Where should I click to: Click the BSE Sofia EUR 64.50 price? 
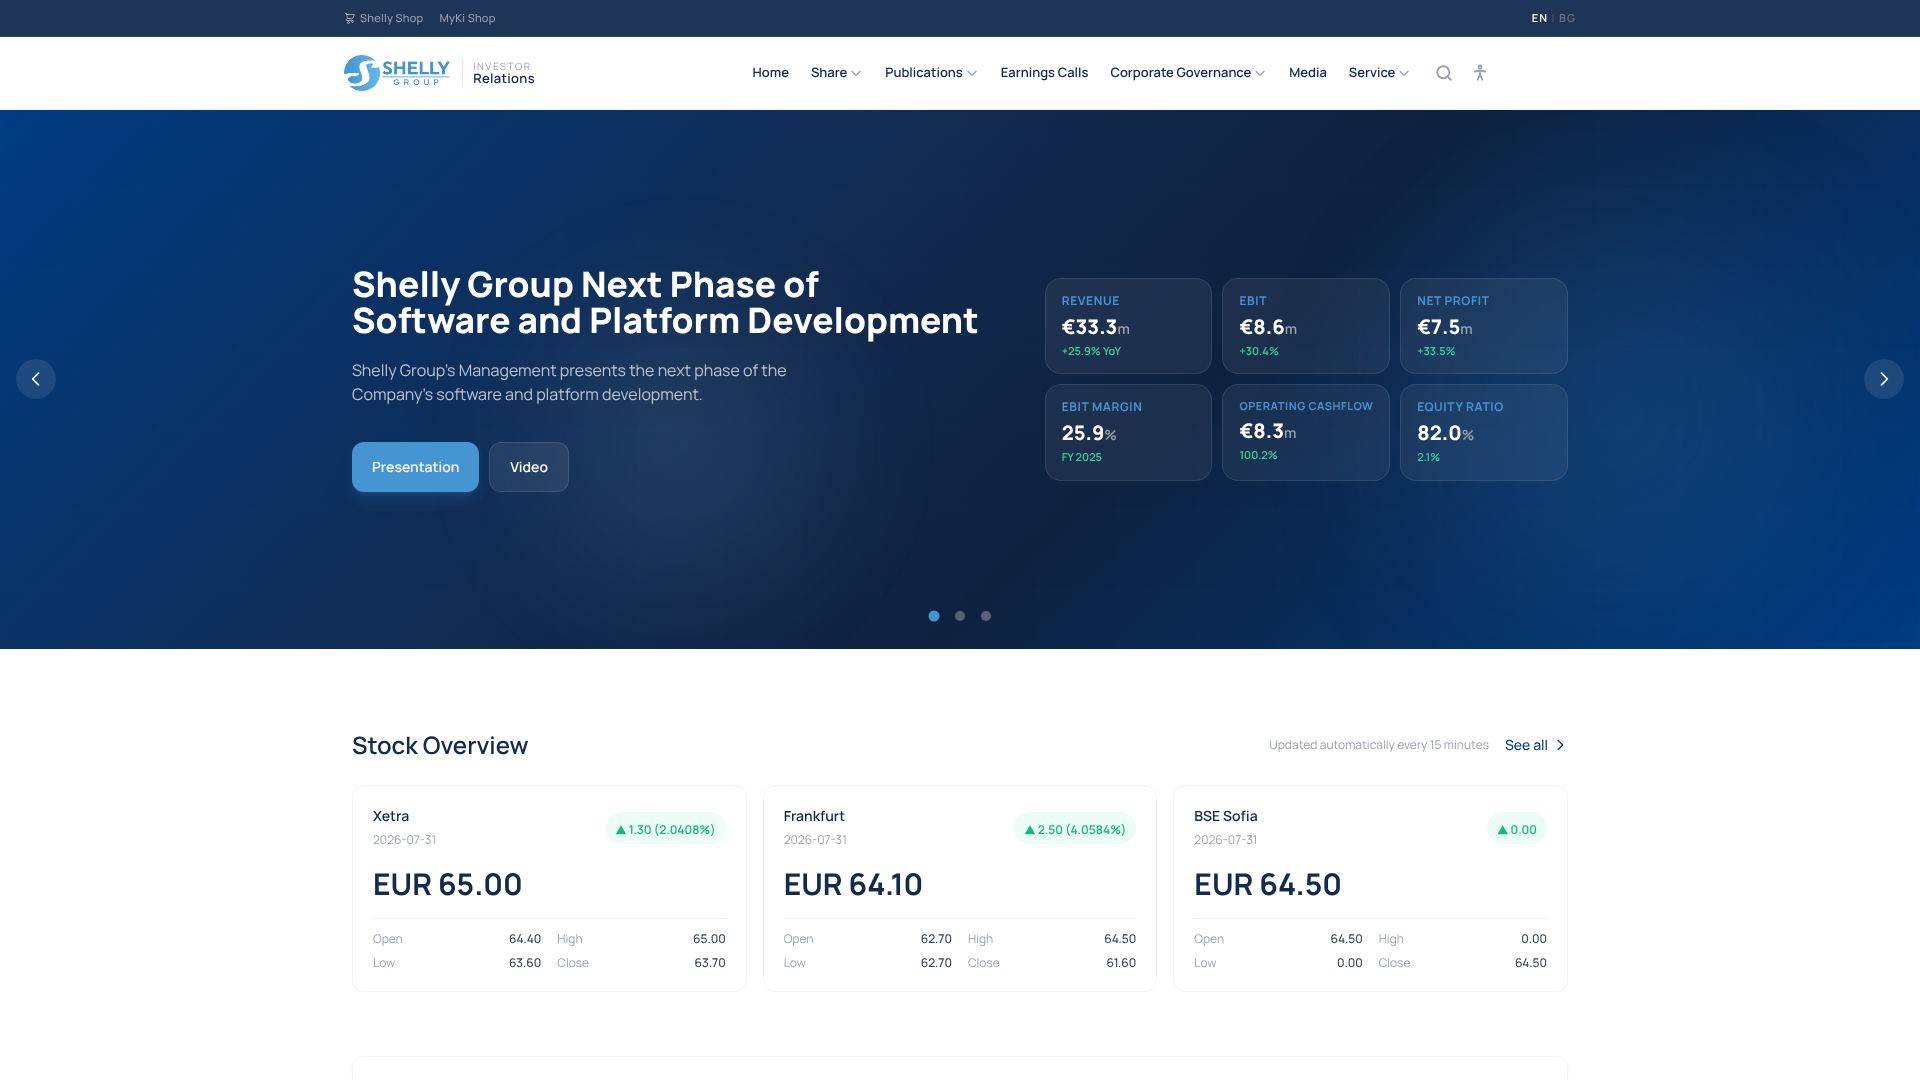(x=1267, y=884)
